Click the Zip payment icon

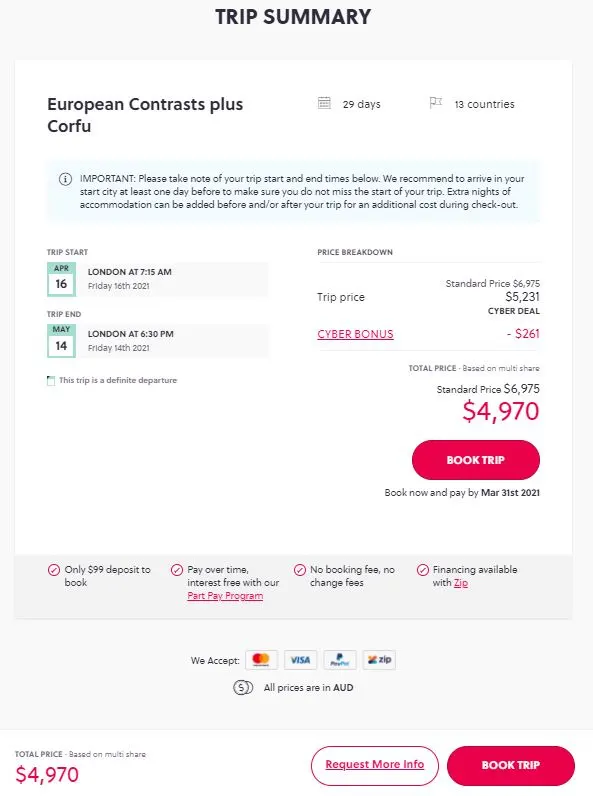point(379,659)
